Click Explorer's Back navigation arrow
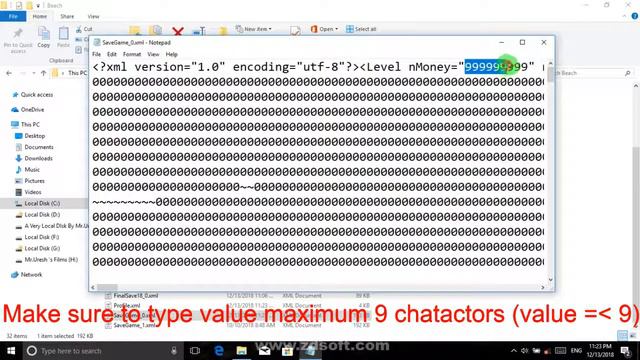This screenshot has height=360, width=640. 9,73
